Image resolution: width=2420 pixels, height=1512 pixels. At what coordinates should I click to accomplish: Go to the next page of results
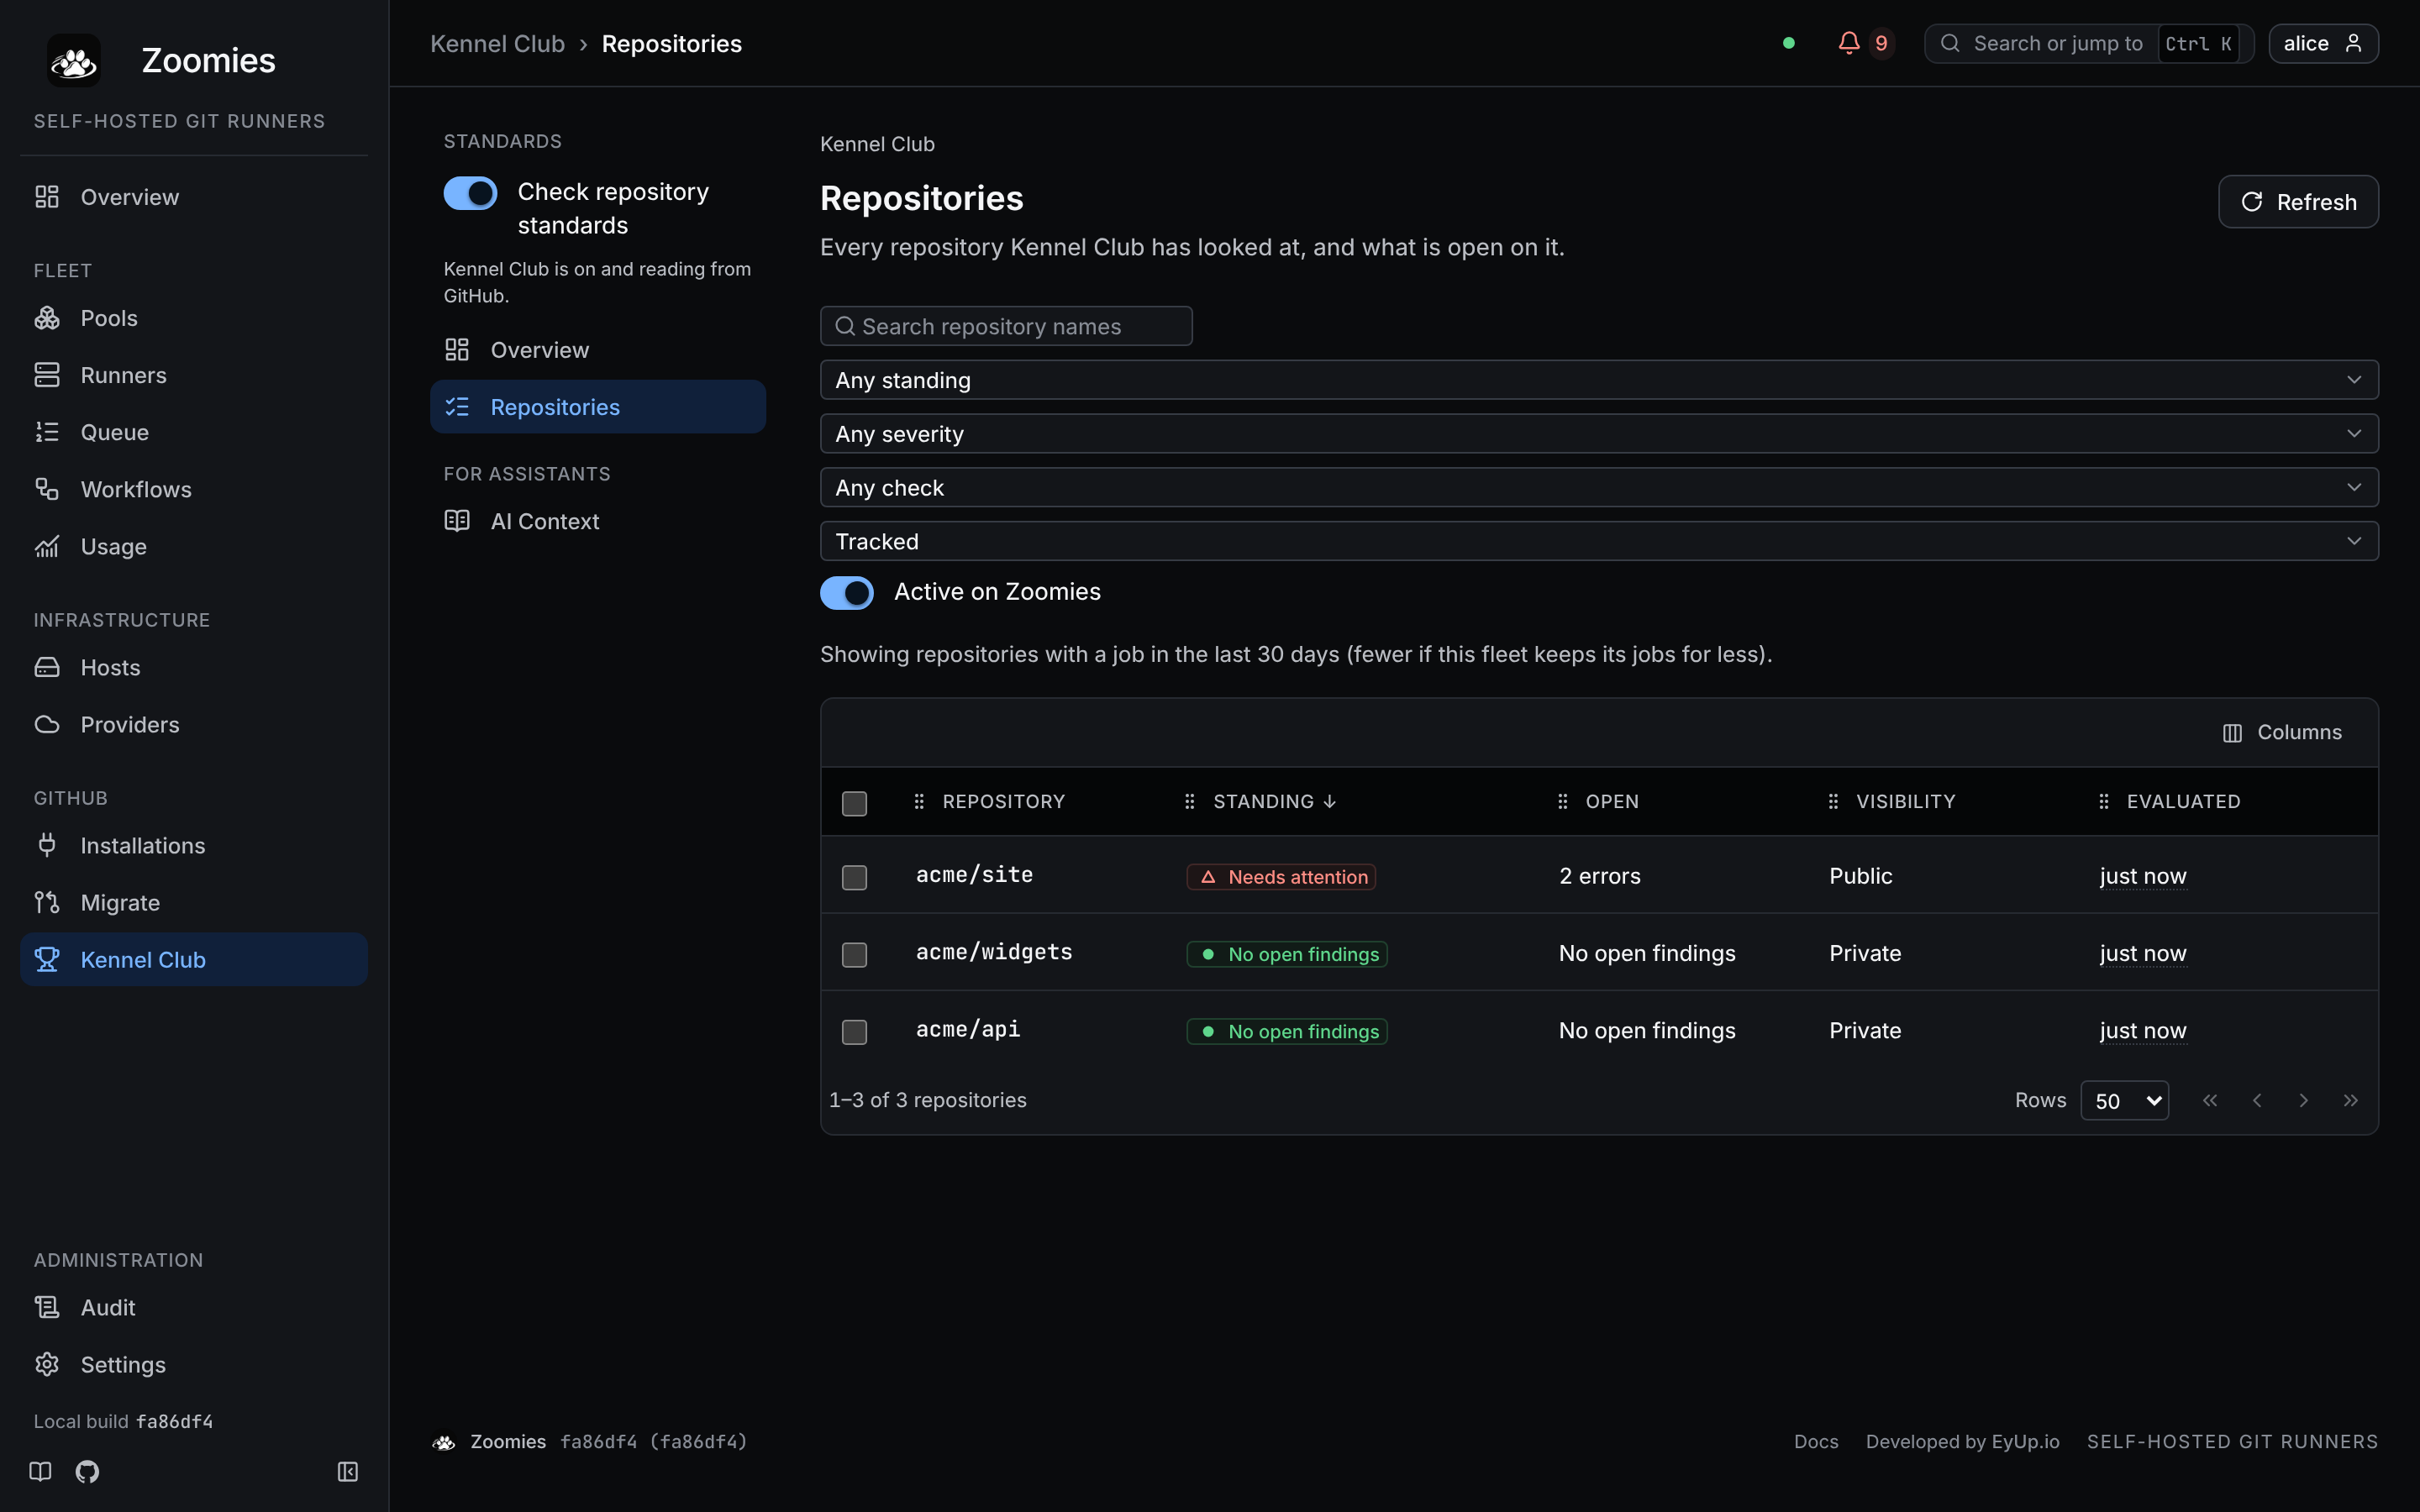(x=2303, y=1100)
